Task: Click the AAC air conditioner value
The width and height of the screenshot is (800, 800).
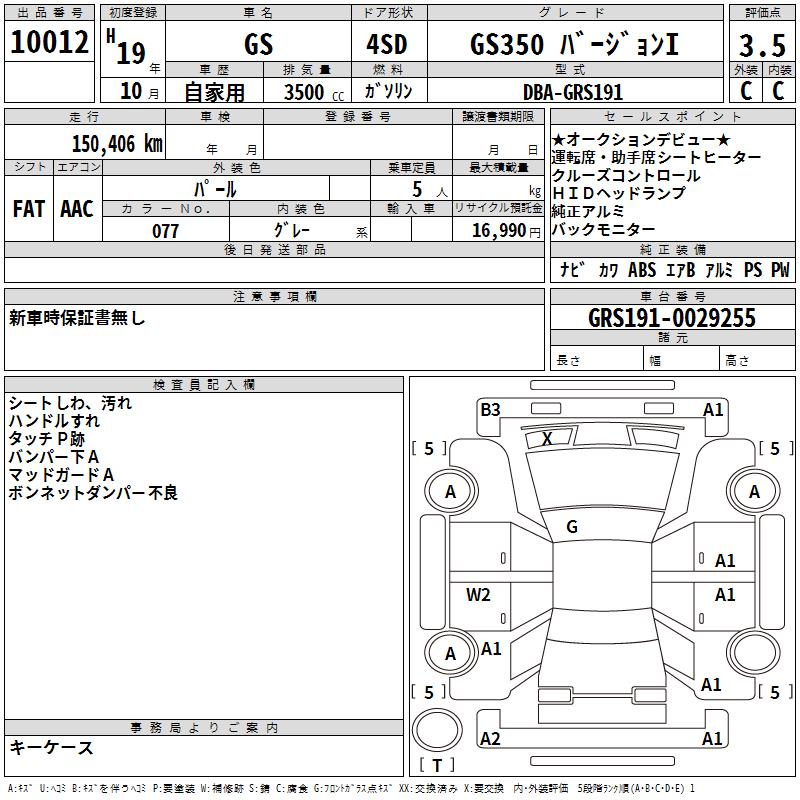Action: click(77, 209)
